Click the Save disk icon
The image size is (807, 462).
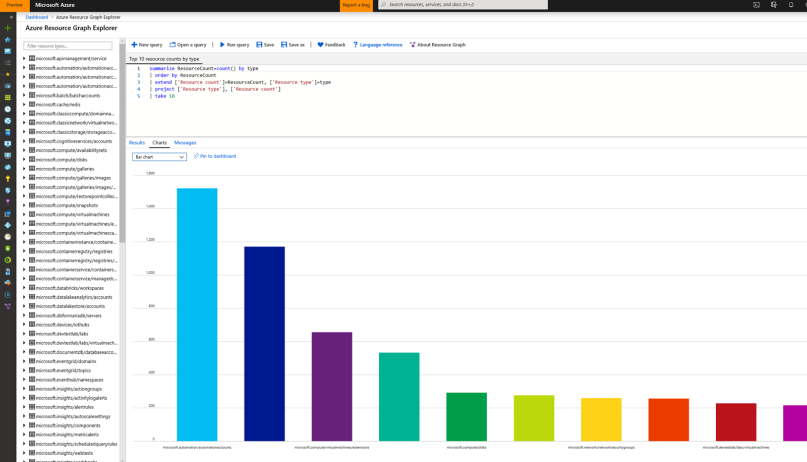tap(258, 45)
